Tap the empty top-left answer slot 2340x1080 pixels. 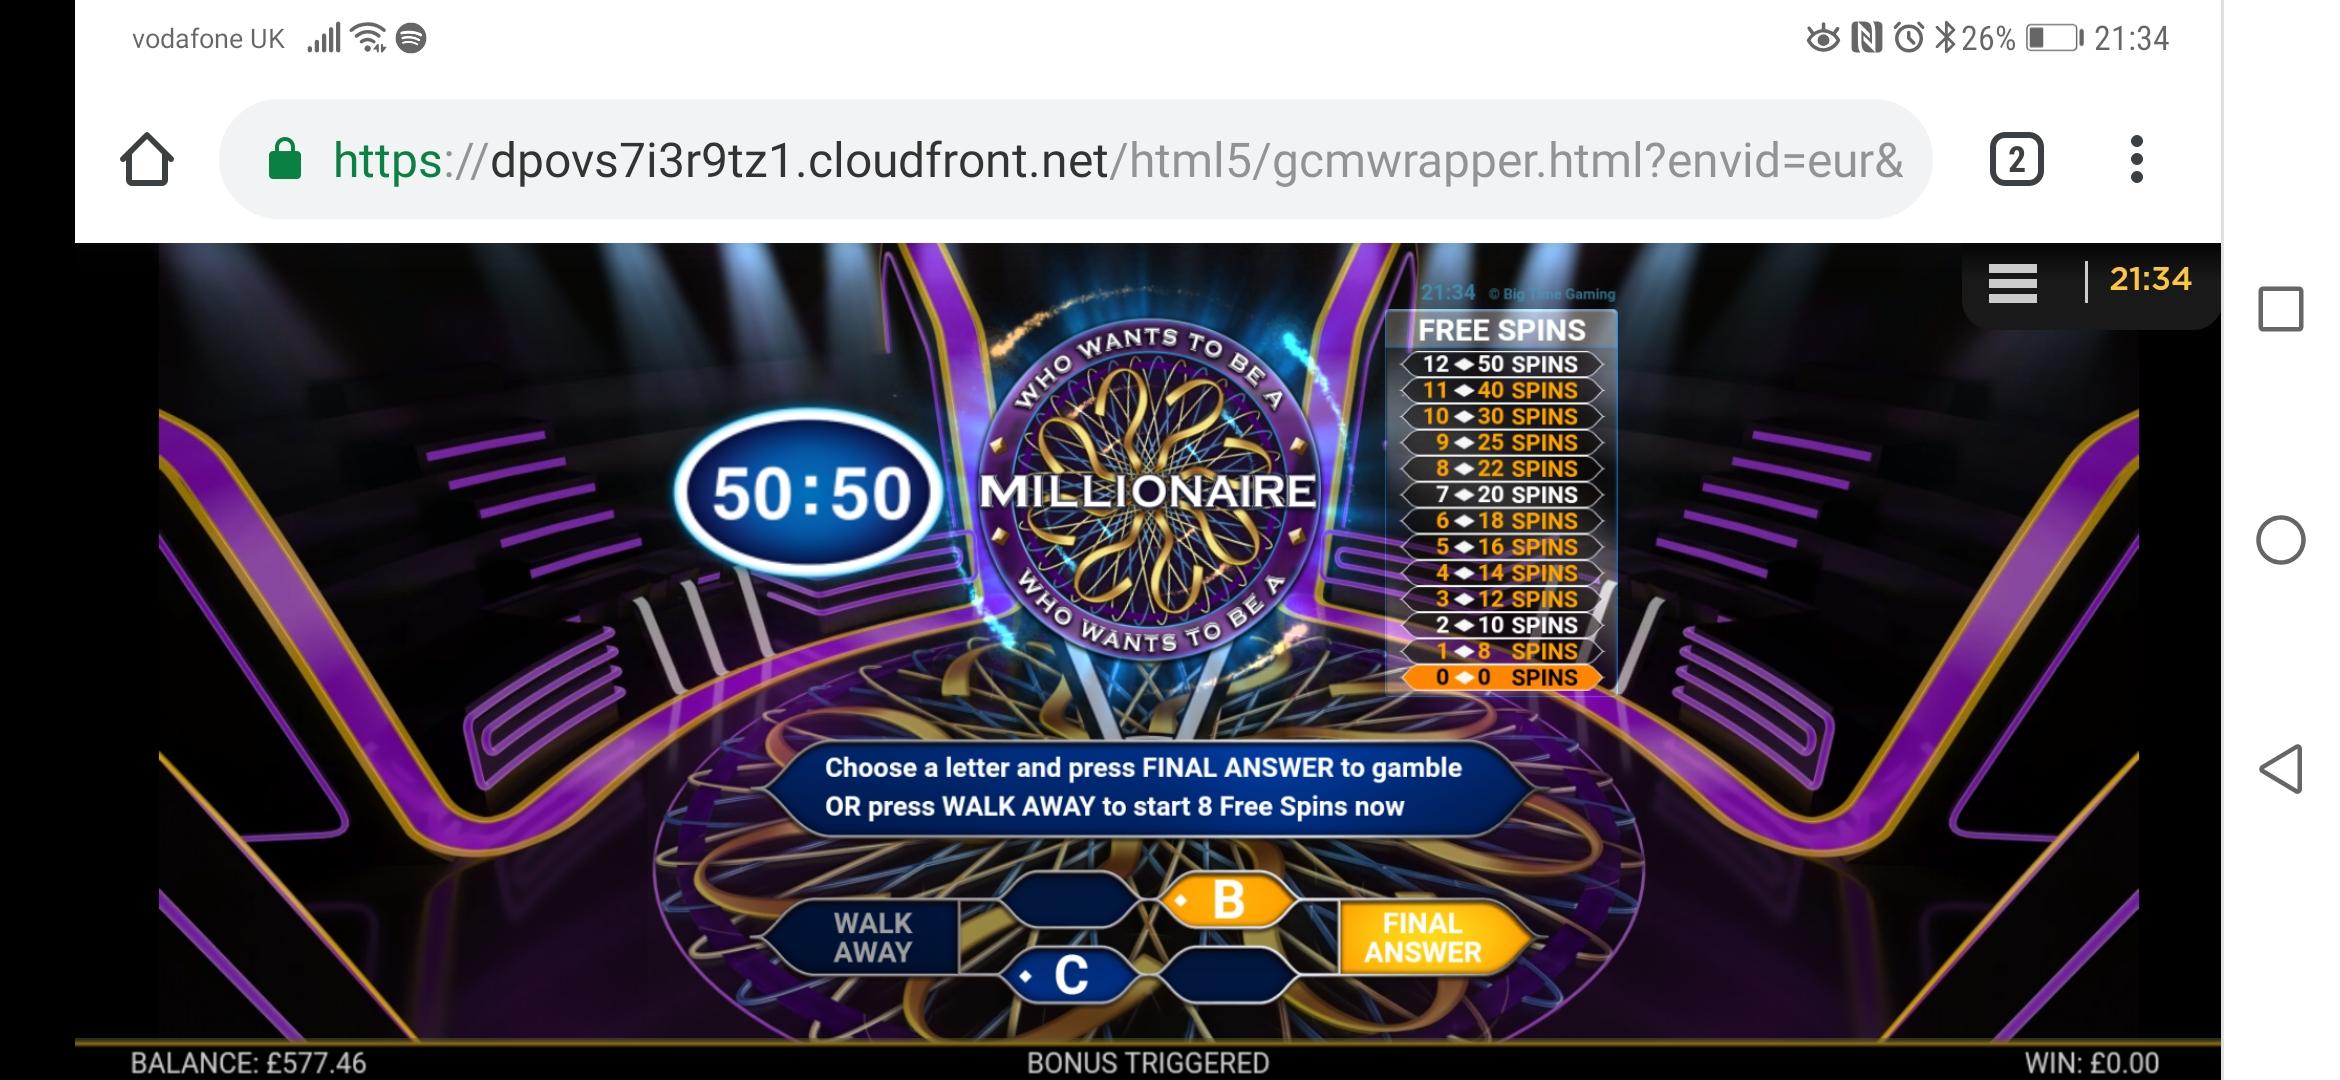pos(1069,900)
